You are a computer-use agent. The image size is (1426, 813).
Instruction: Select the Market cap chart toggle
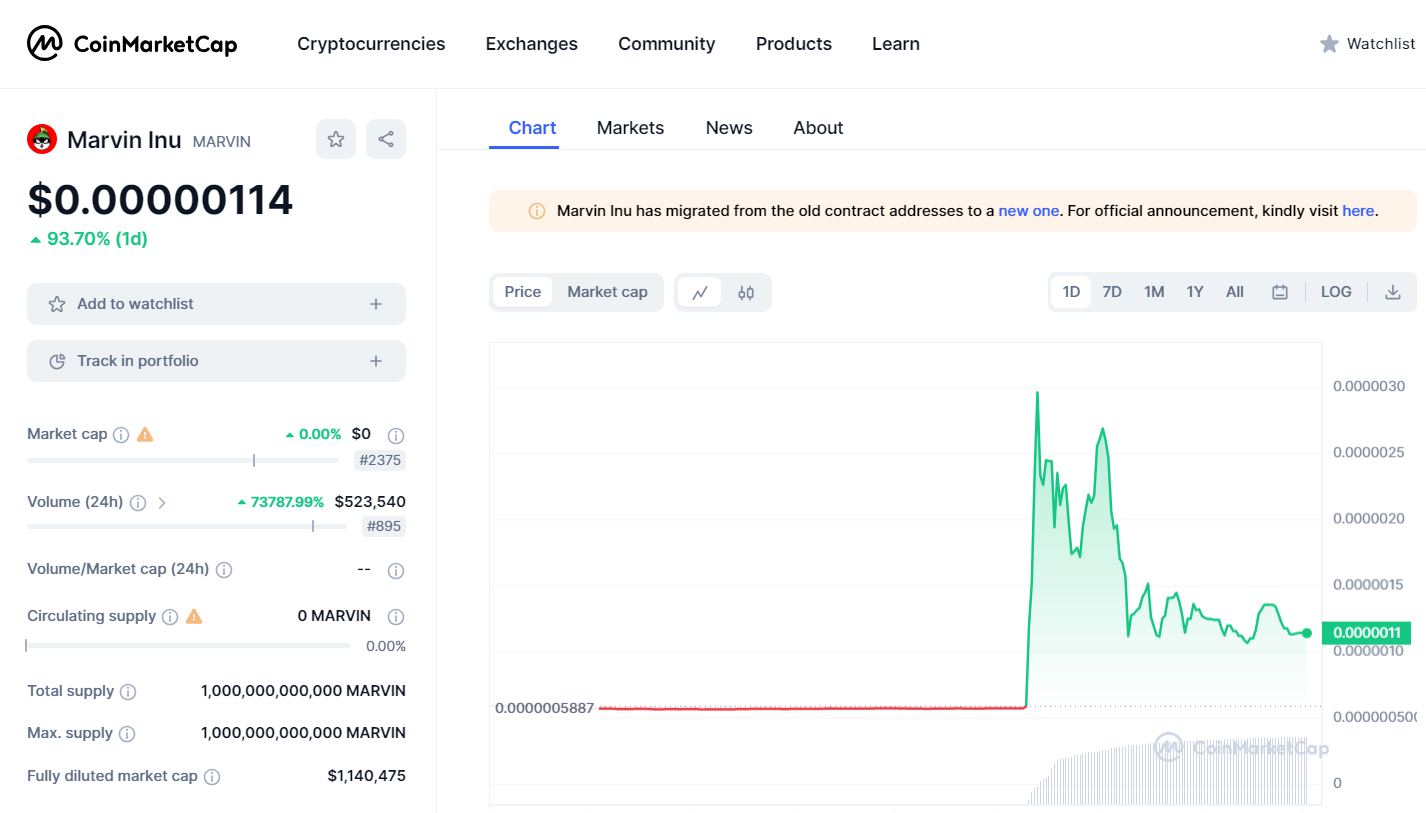coord(607,292)
